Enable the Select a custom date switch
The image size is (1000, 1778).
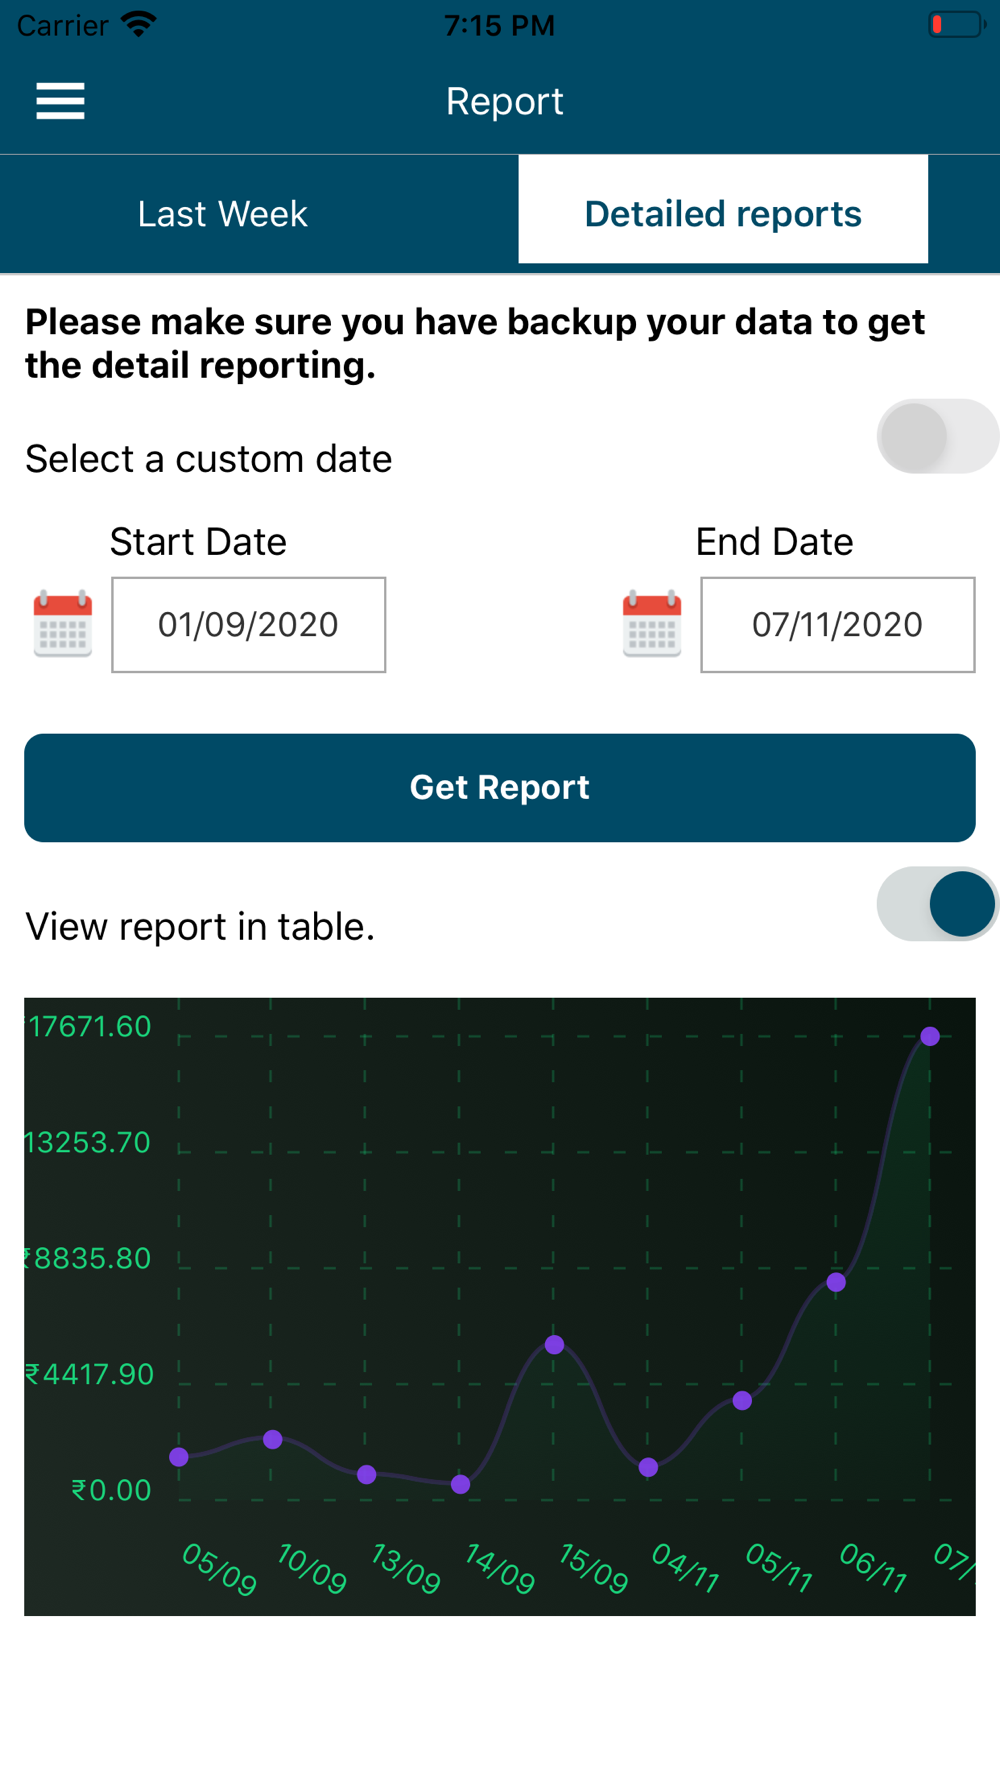(938, 436)
